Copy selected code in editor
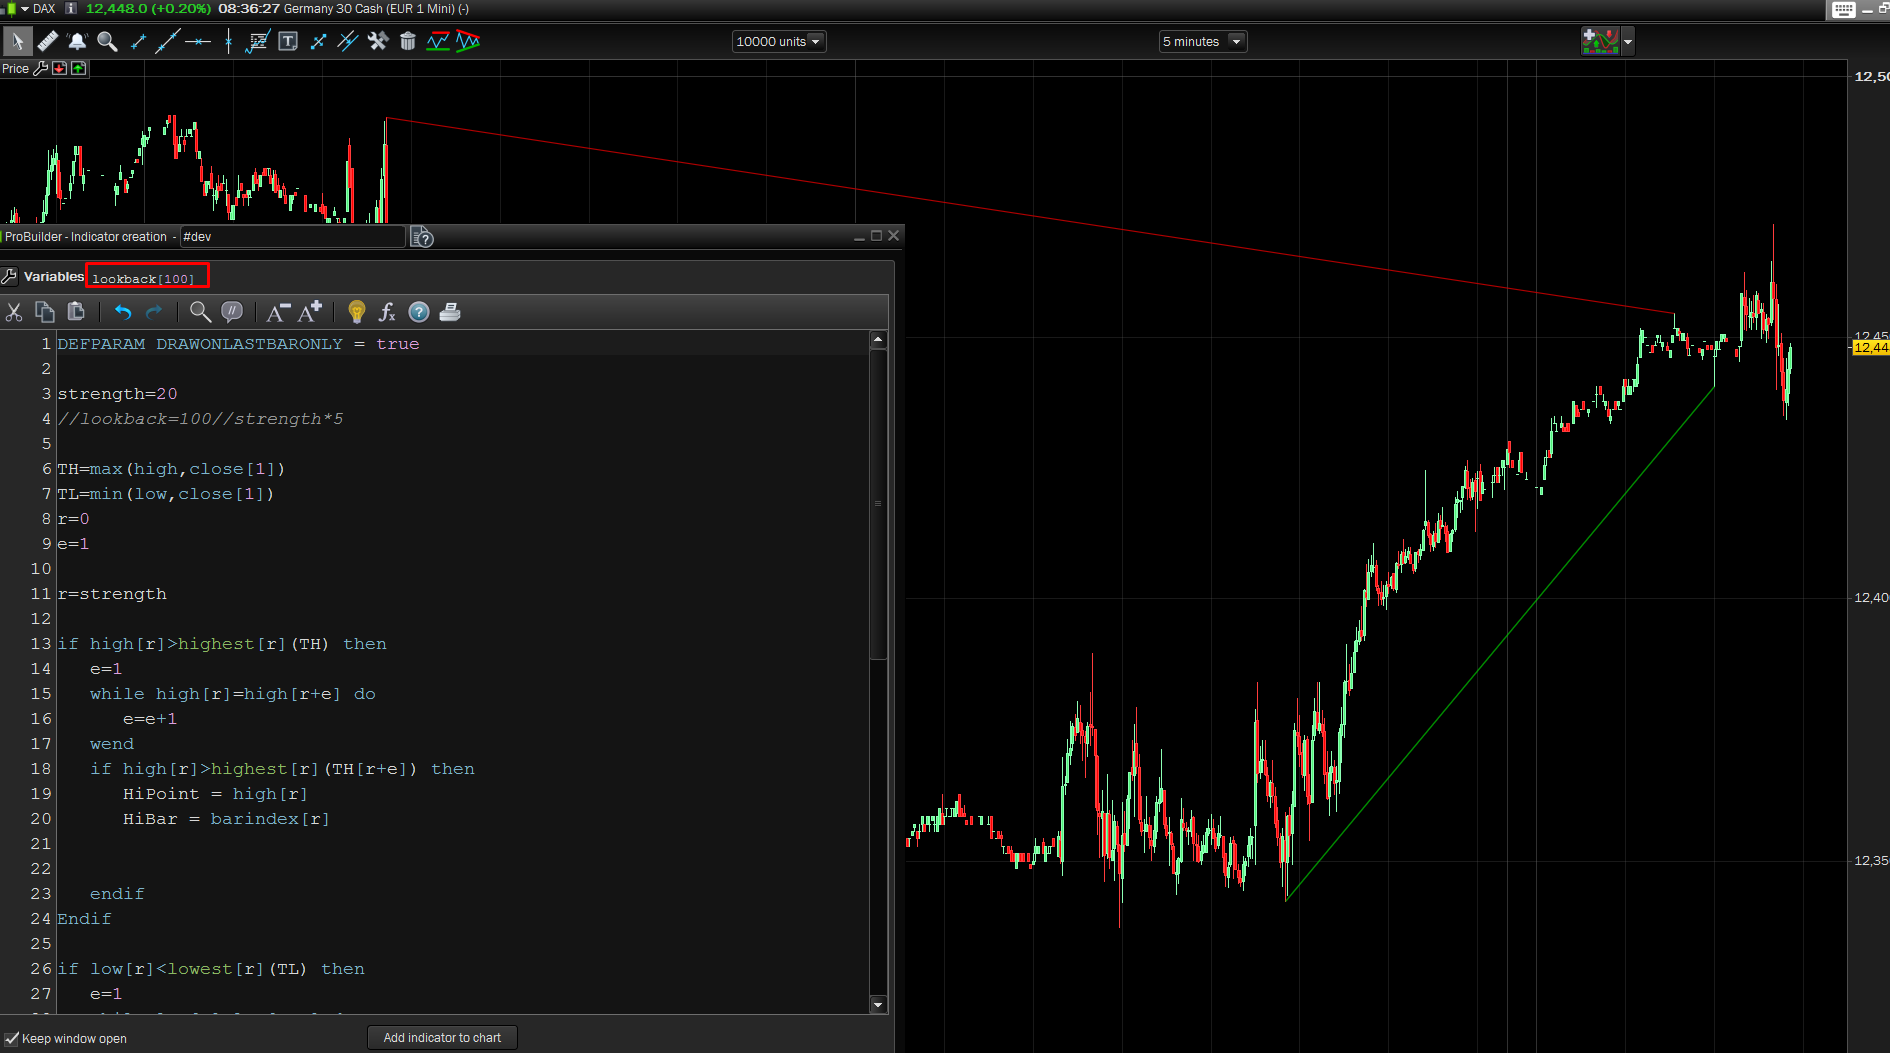The image size is (1890, 1053). (x=45, y=312)
